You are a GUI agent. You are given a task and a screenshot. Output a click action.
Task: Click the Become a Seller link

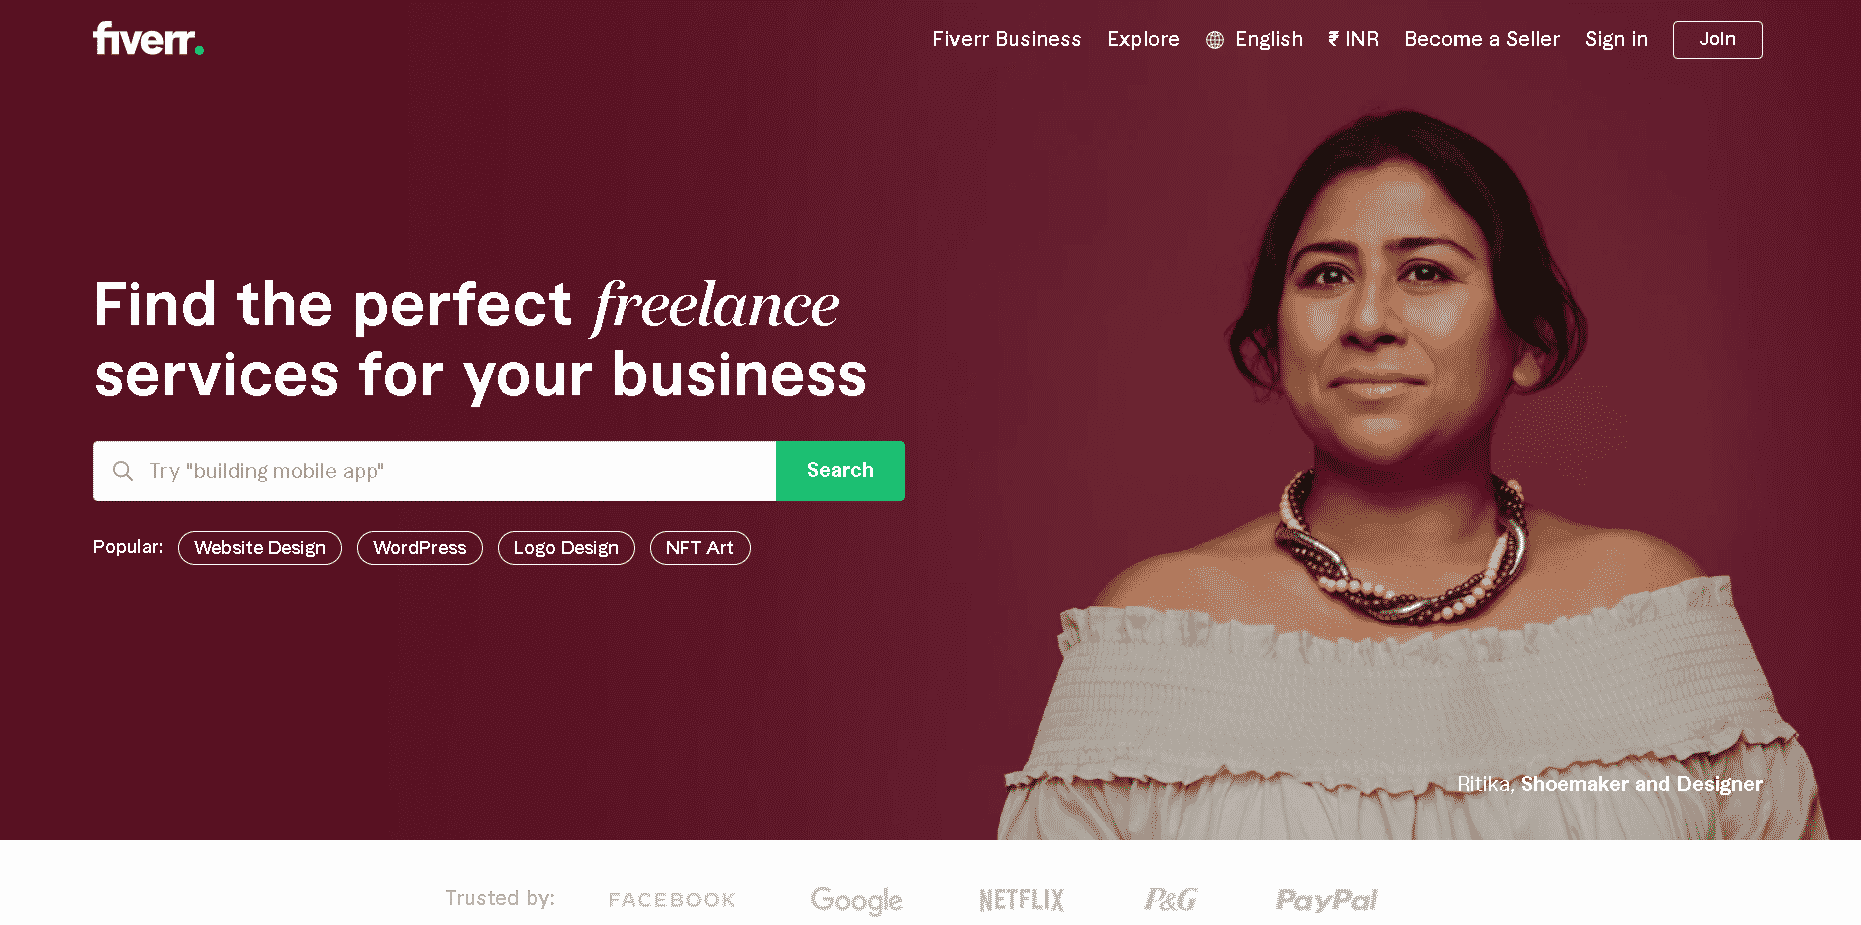click(x=1482, y=39)
